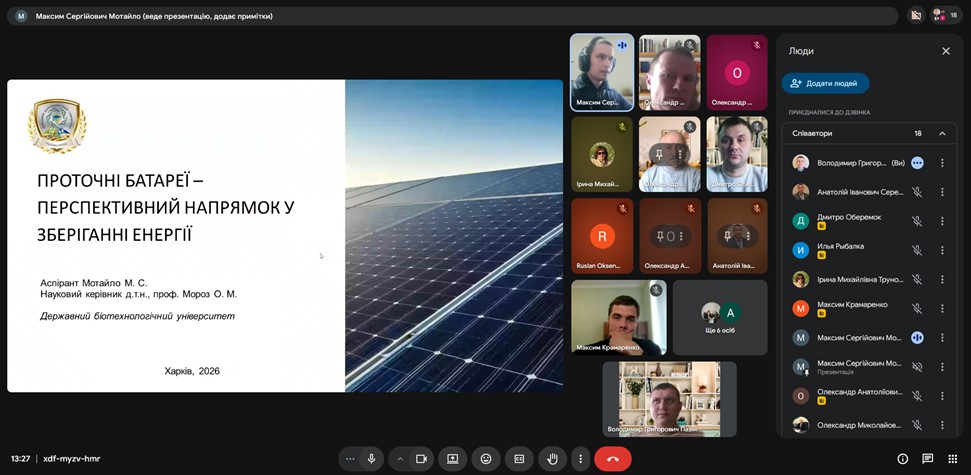
Task: Toggle the microphone button in call bar
Action: pos(371,458)
